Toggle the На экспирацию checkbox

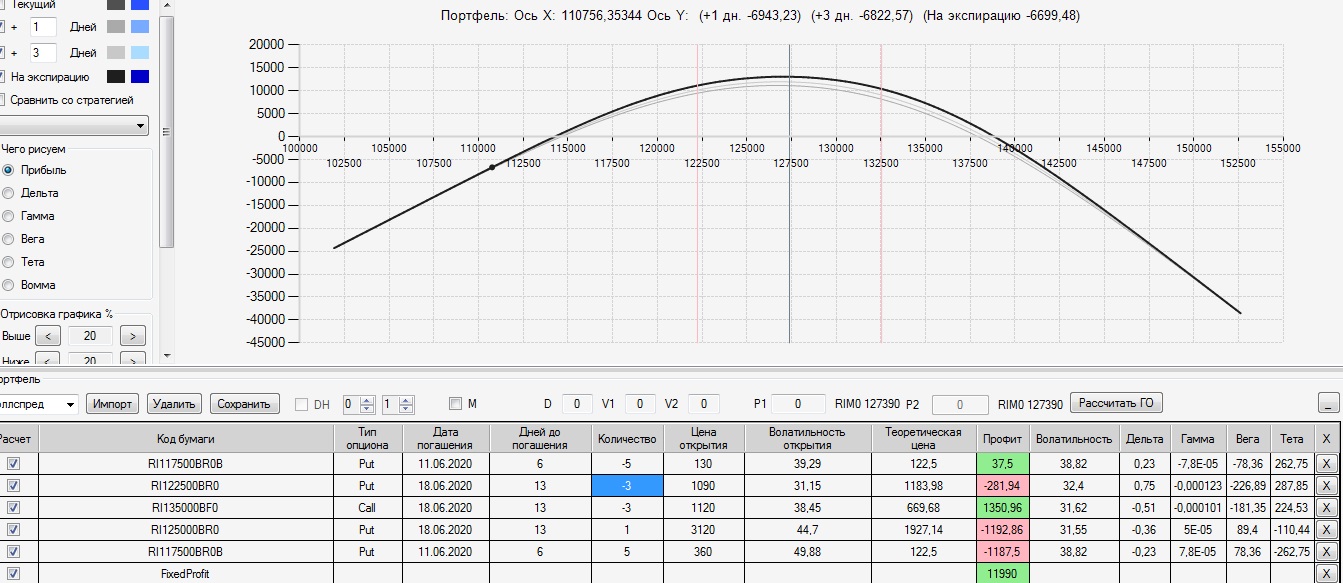tap(3, 77)
